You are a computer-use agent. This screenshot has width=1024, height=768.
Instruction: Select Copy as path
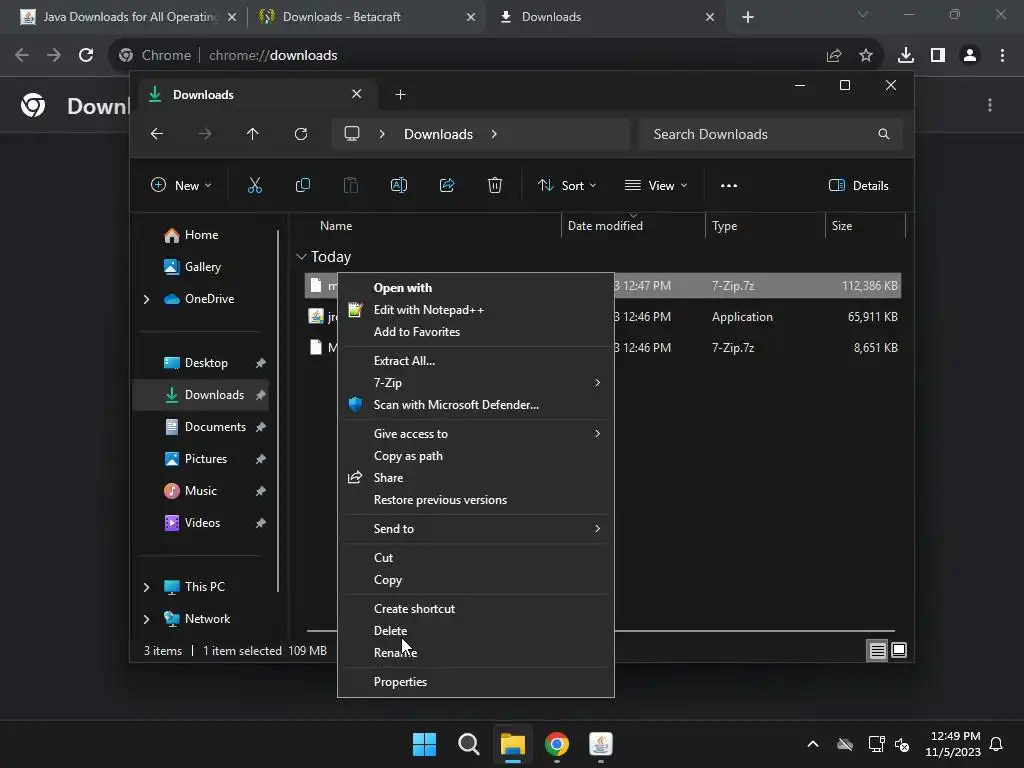coord(475,456)
